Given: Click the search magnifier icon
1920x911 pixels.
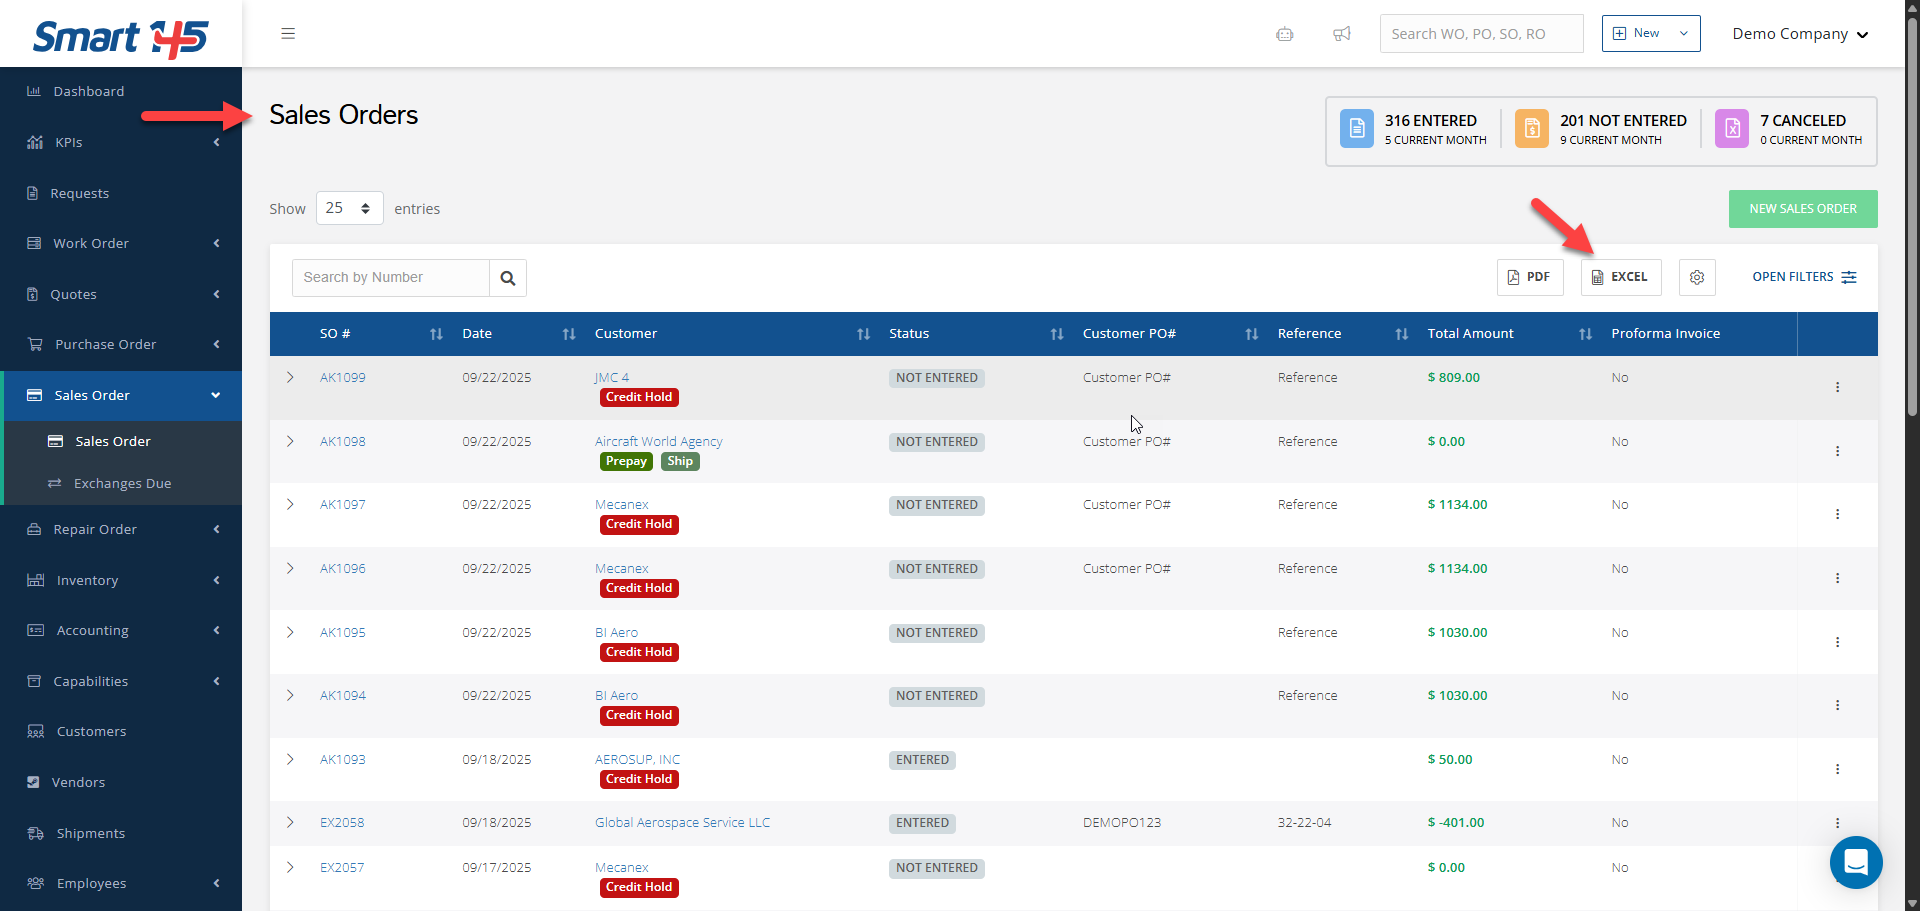Looking at the screenshot, I should [x=508, y=278].
